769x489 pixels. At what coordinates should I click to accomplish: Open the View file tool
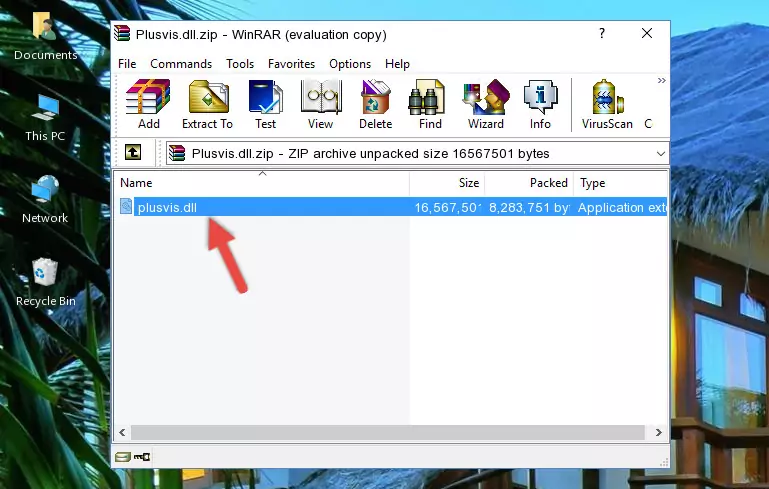click(321, 104)
